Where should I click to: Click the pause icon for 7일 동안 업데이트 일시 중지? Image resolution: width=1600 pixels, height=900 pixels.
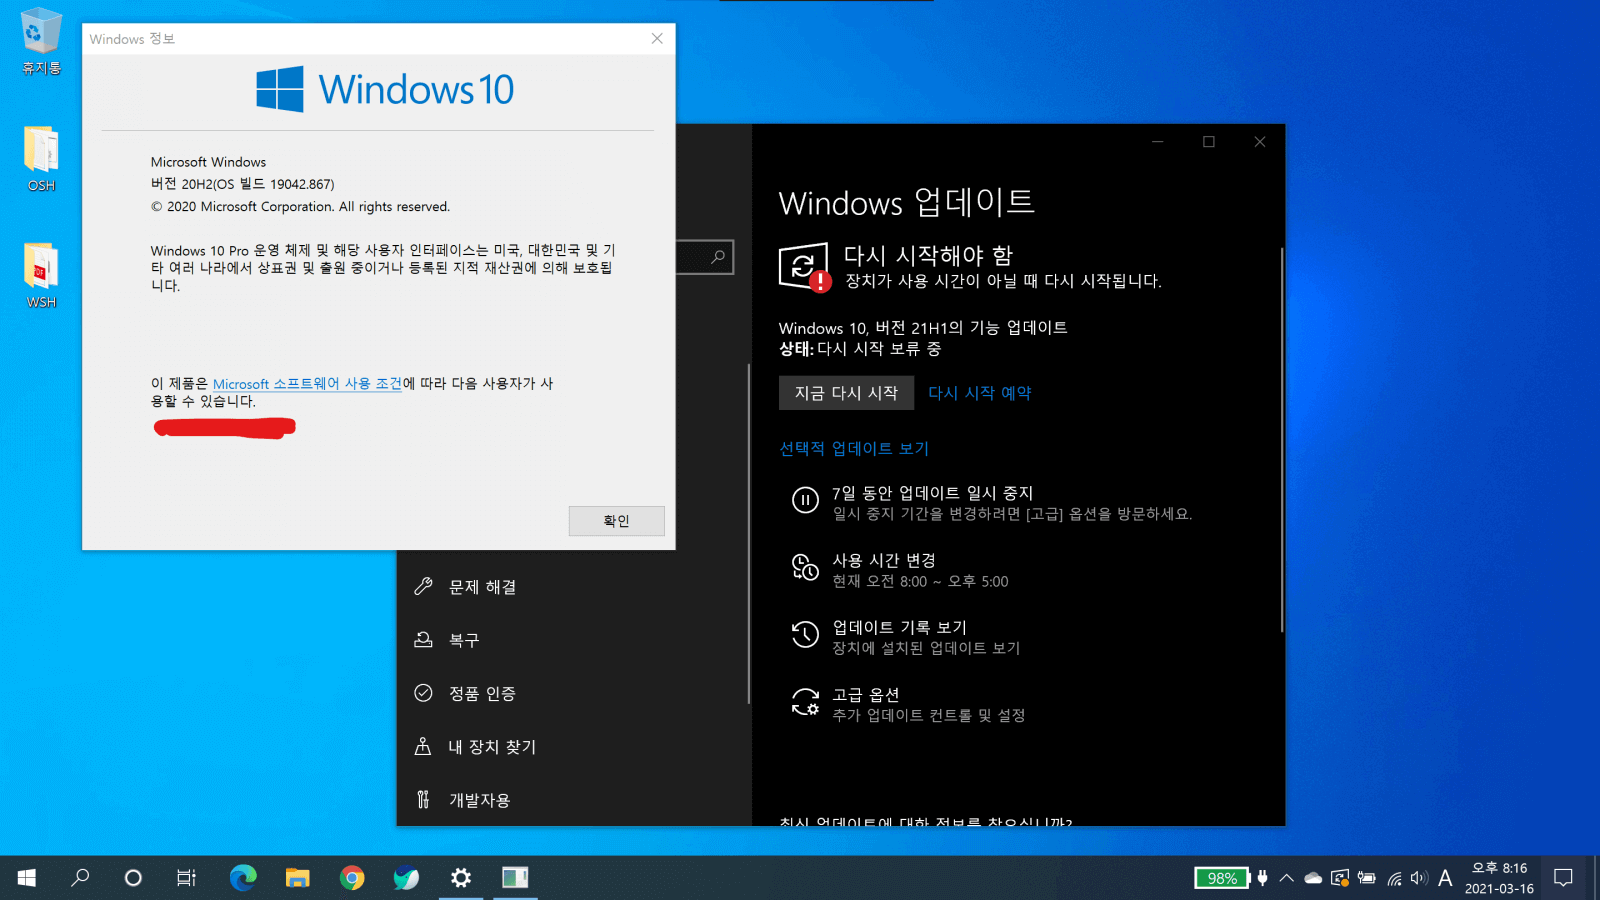pyautogui.click(x=805, y=499)
